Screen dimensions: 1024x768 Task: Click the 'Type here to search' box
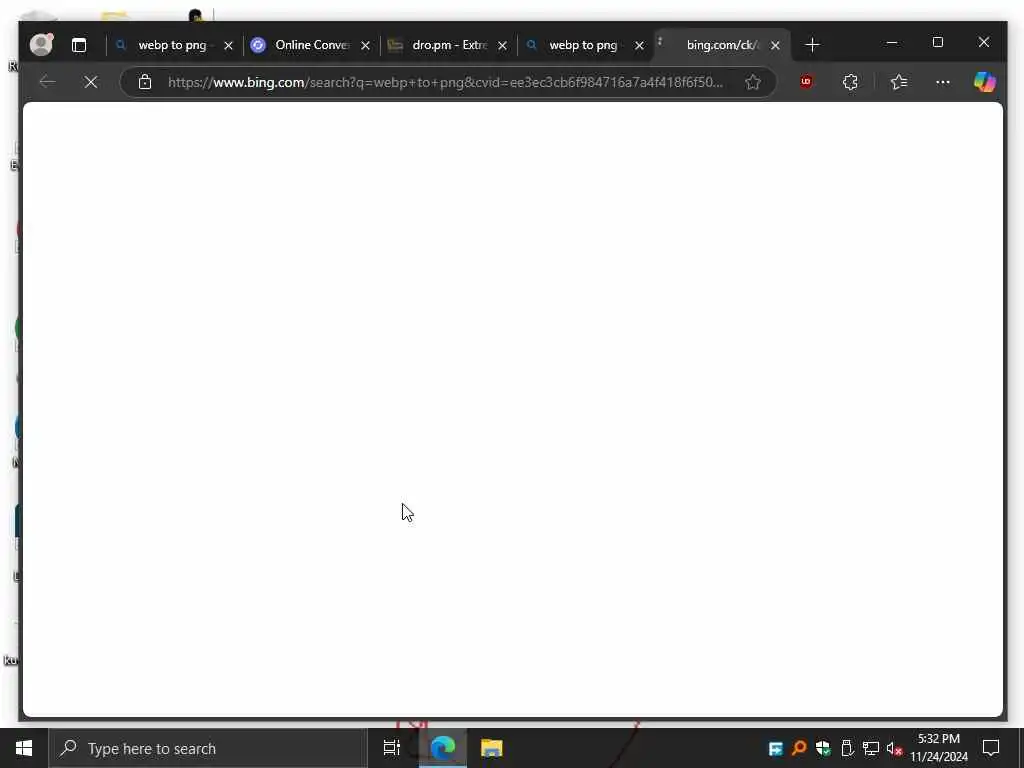[x=208, y=748]
